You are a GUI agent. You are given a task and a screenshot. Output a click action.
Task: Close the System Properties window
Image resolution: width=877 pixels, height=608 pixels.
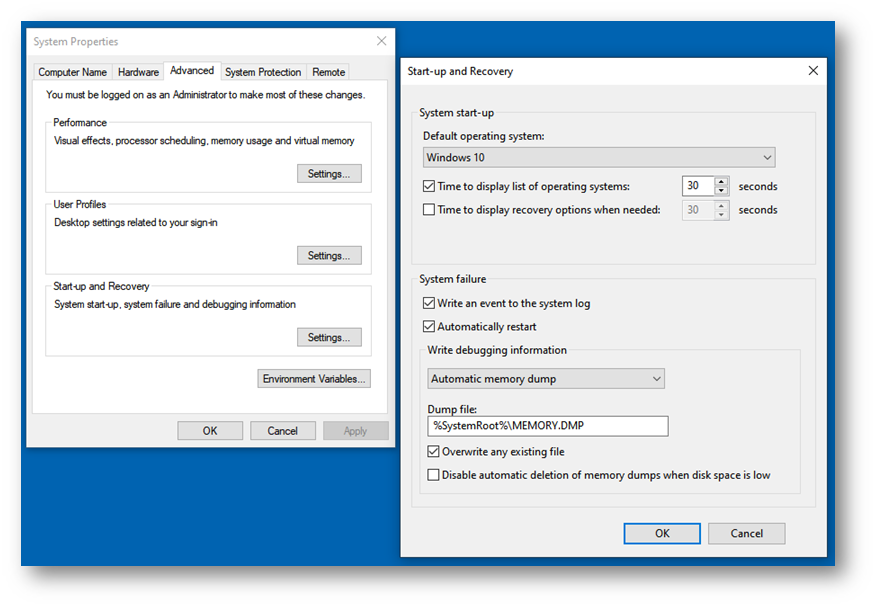(x=381, y=41)
